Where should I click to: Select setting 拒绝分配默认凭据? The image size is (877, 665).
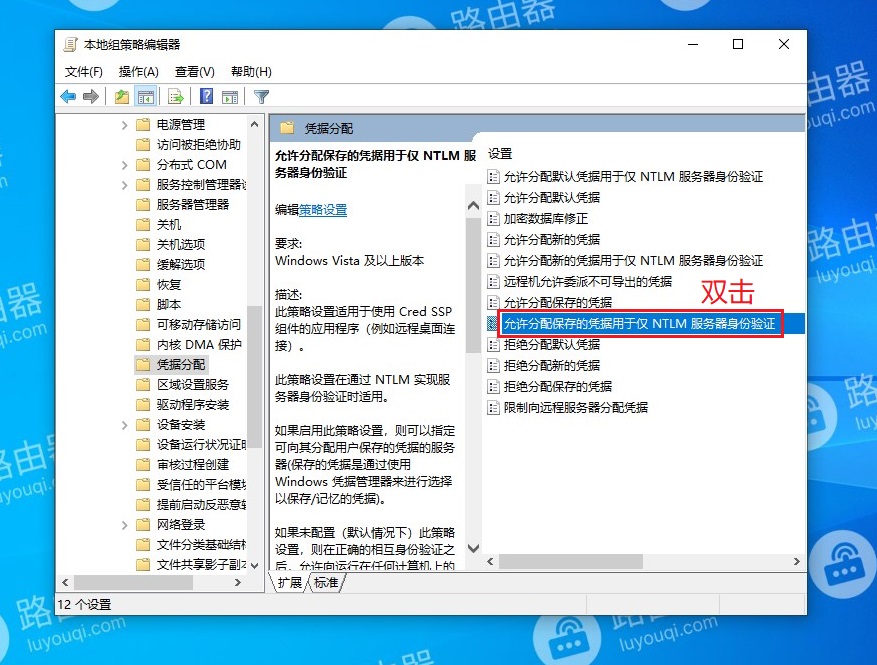point(551,345)
